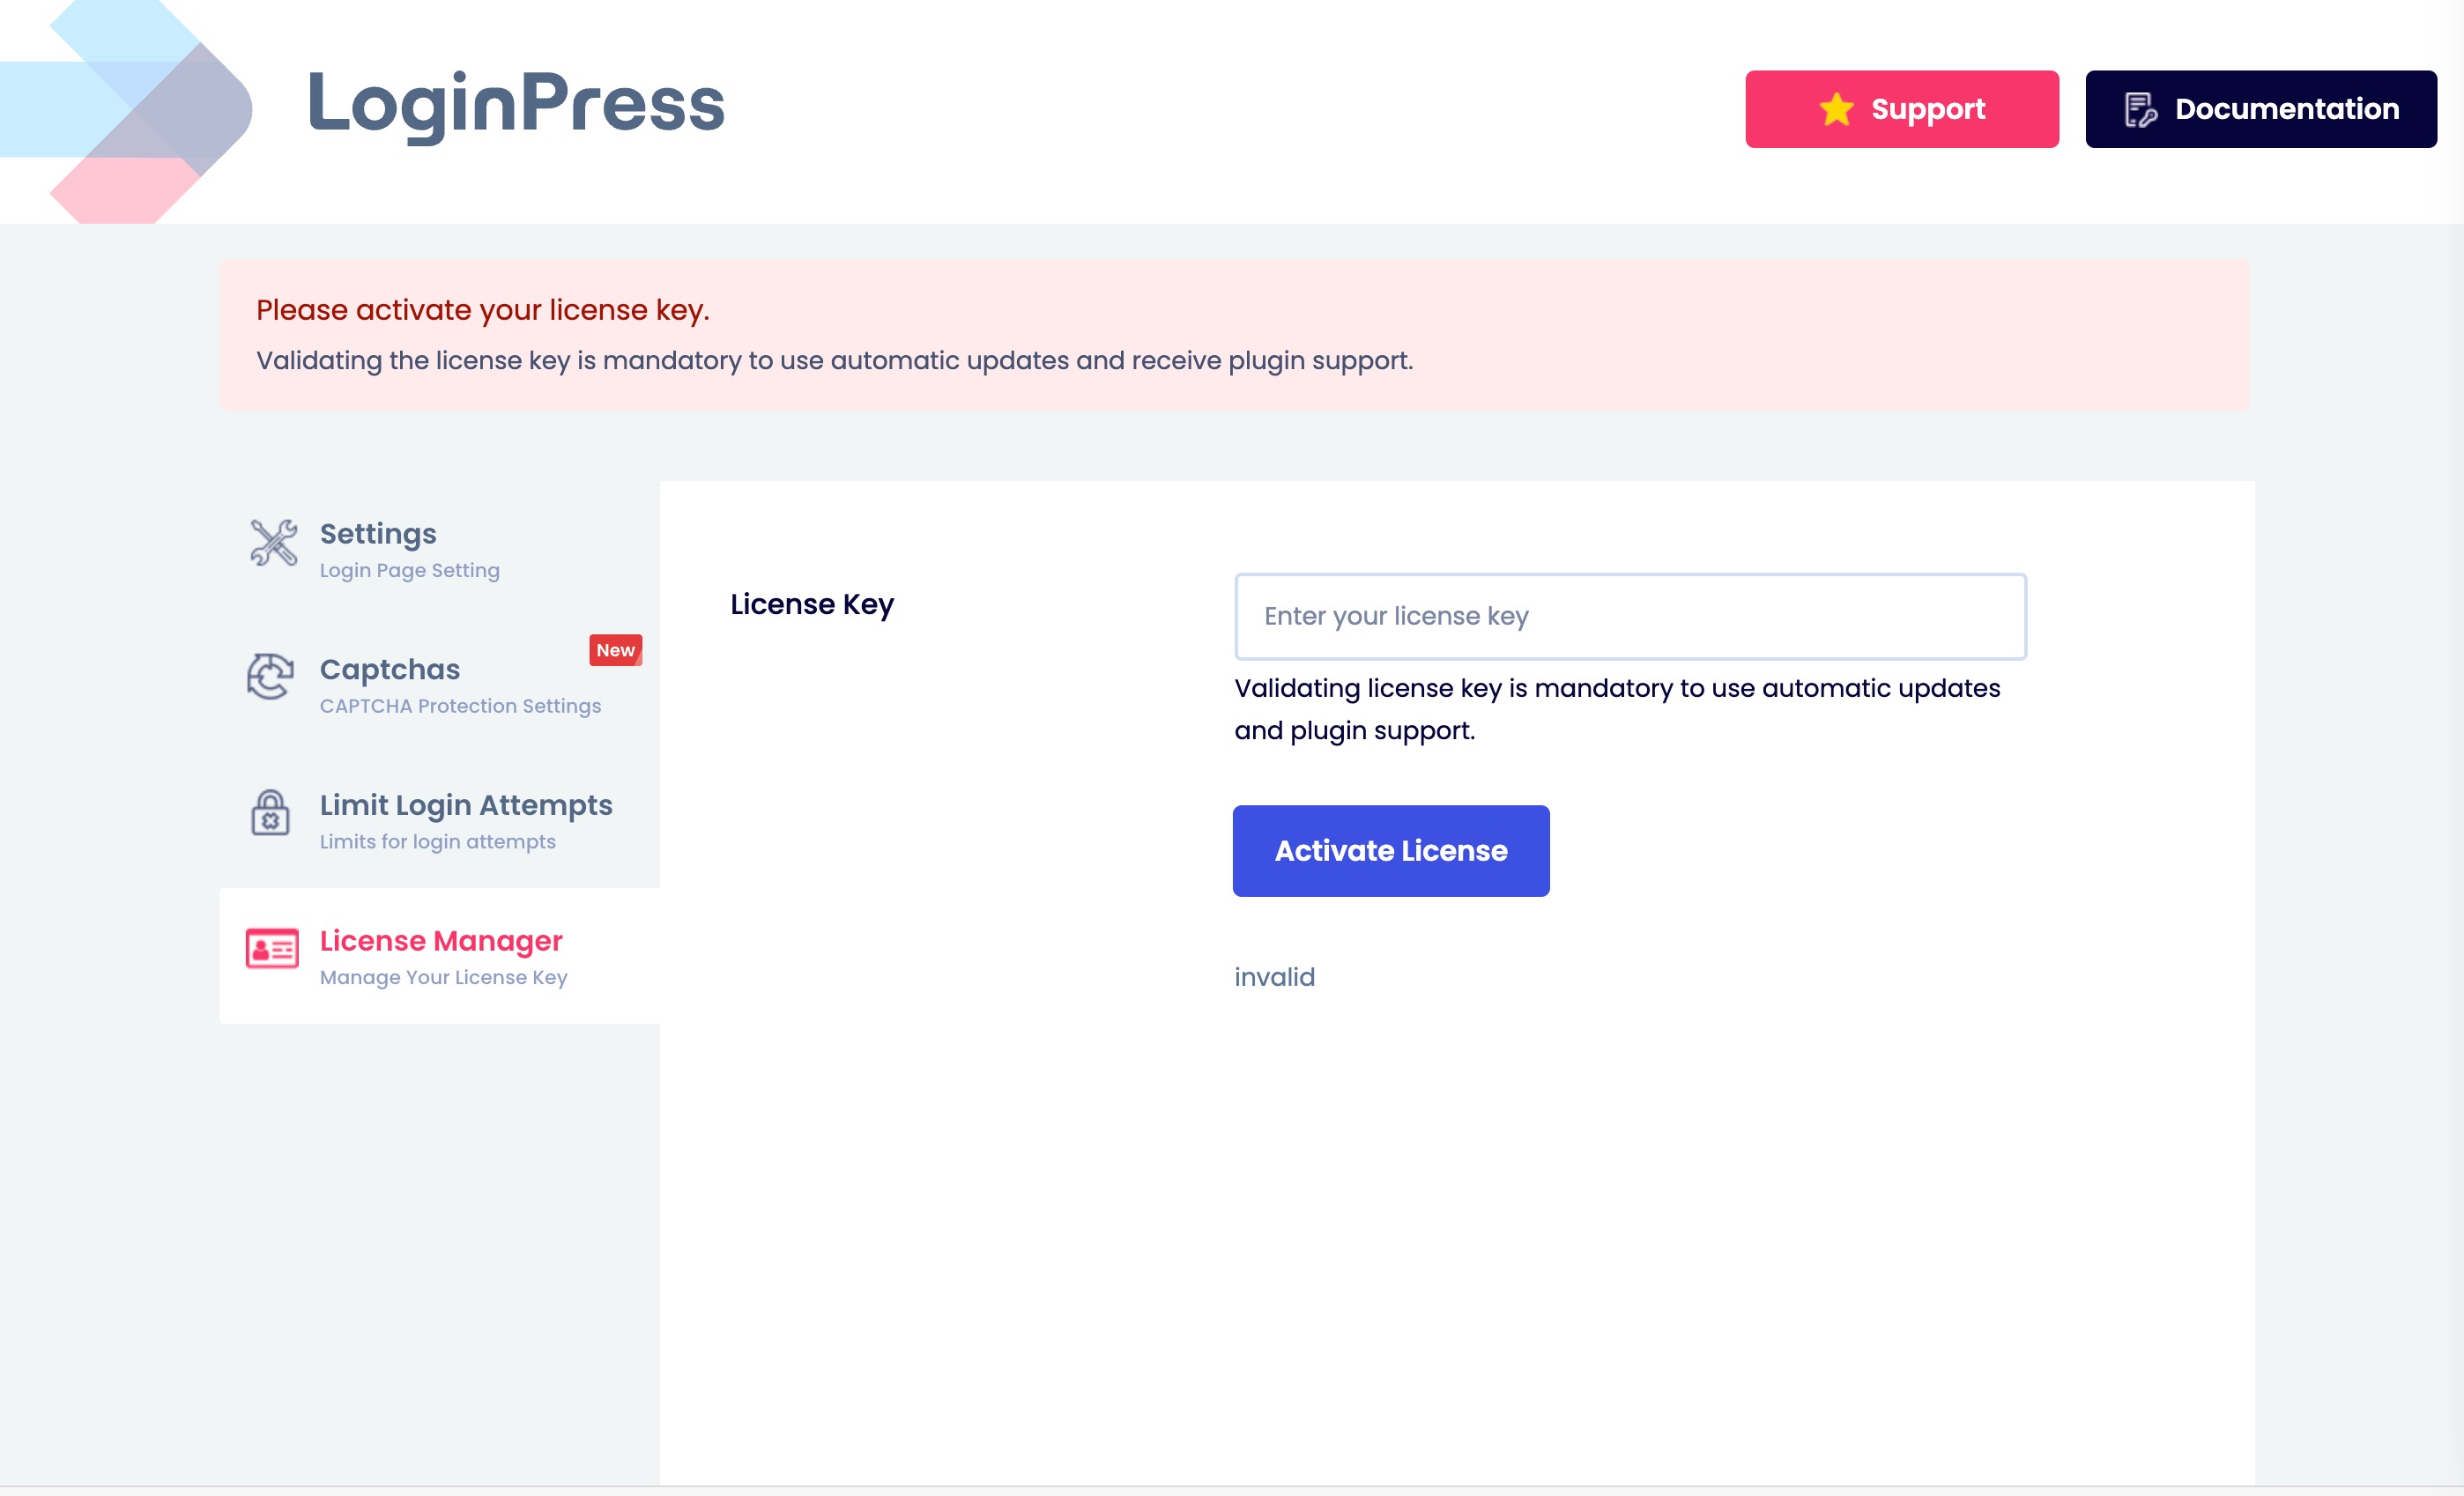Click the 'Please activate your license key' notice
Image resolution: width=2464 pixels, height=1496 pixels.
(482, 310)
